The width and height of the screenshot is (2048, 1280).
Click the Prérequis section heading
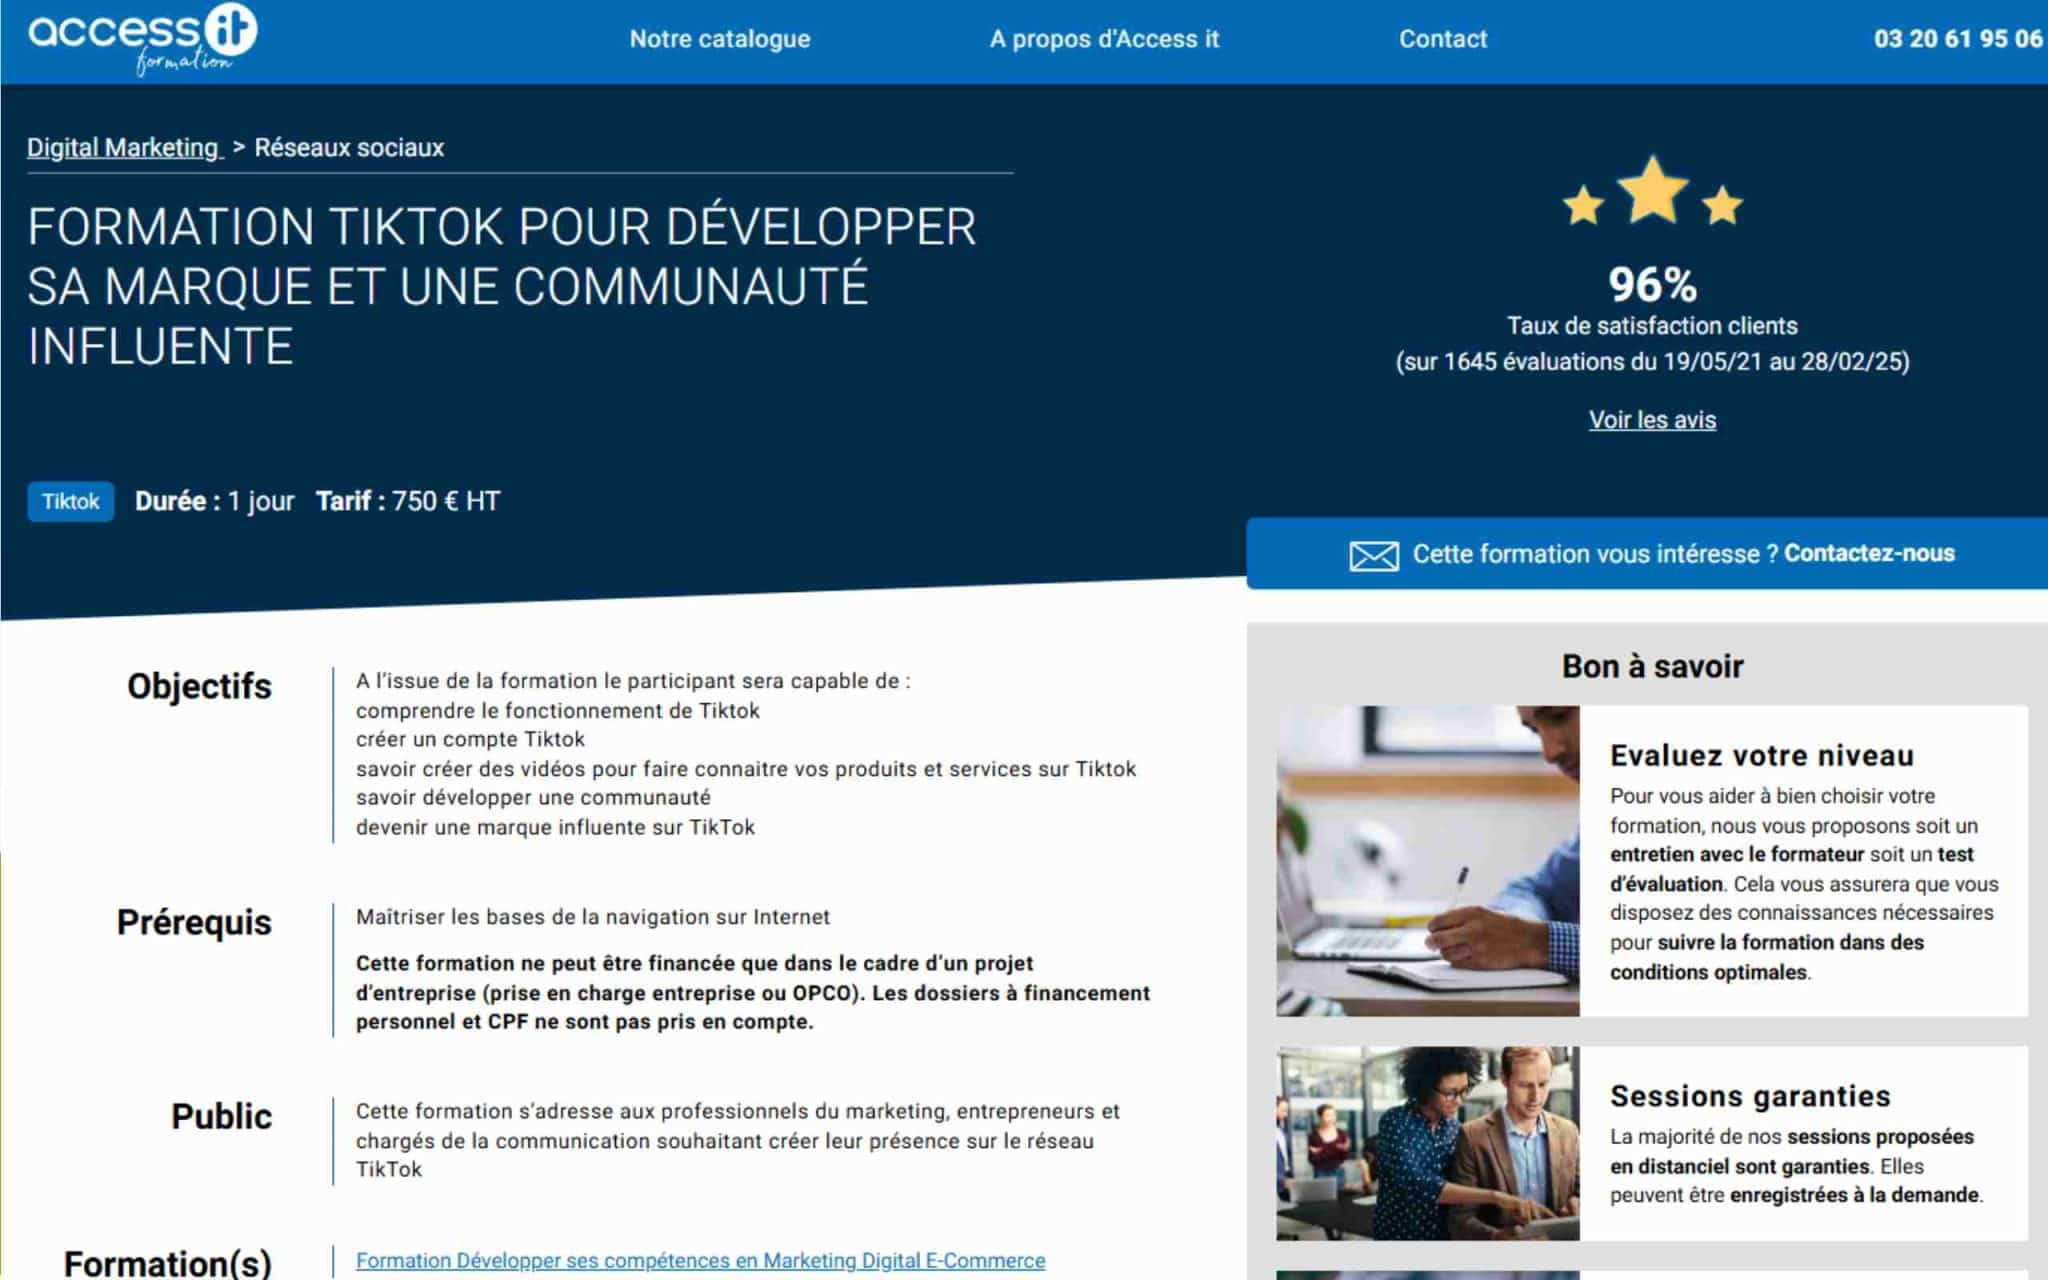pos(194,923)
